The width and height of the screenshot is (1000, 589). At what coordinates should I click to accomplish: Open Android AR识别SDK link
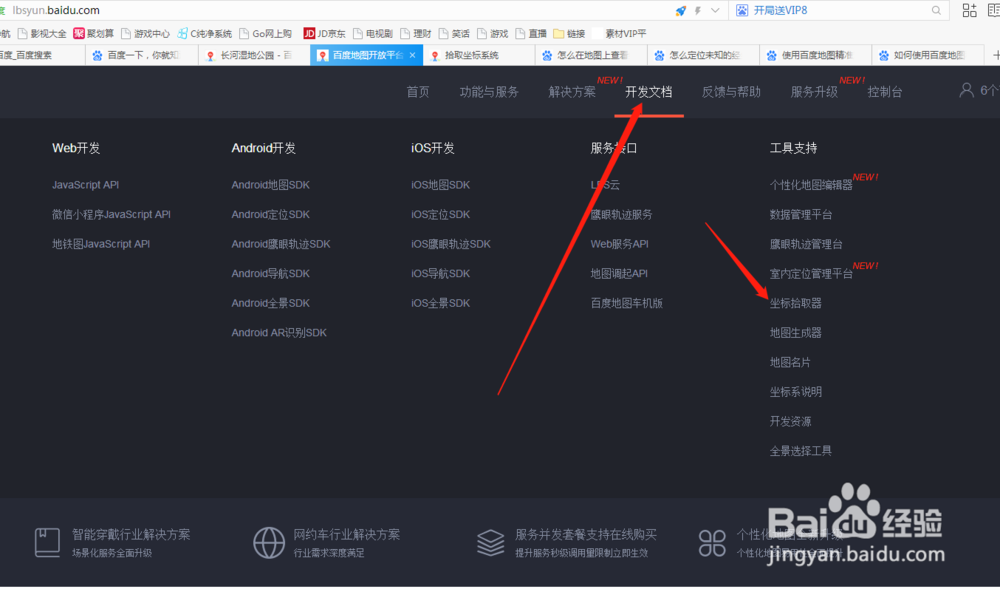point(279,332)
